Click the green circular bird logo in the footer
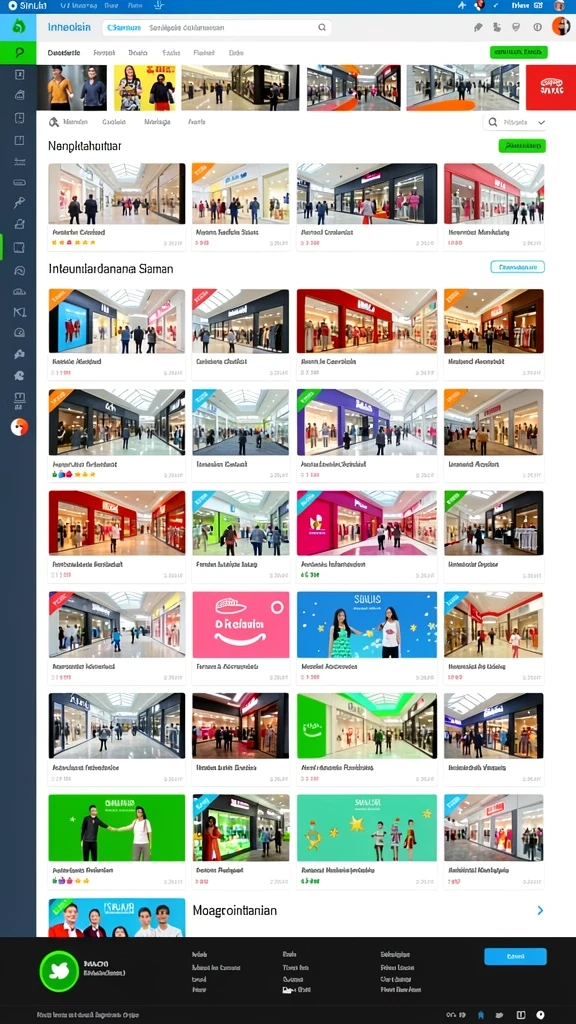 tap(59, 972)
